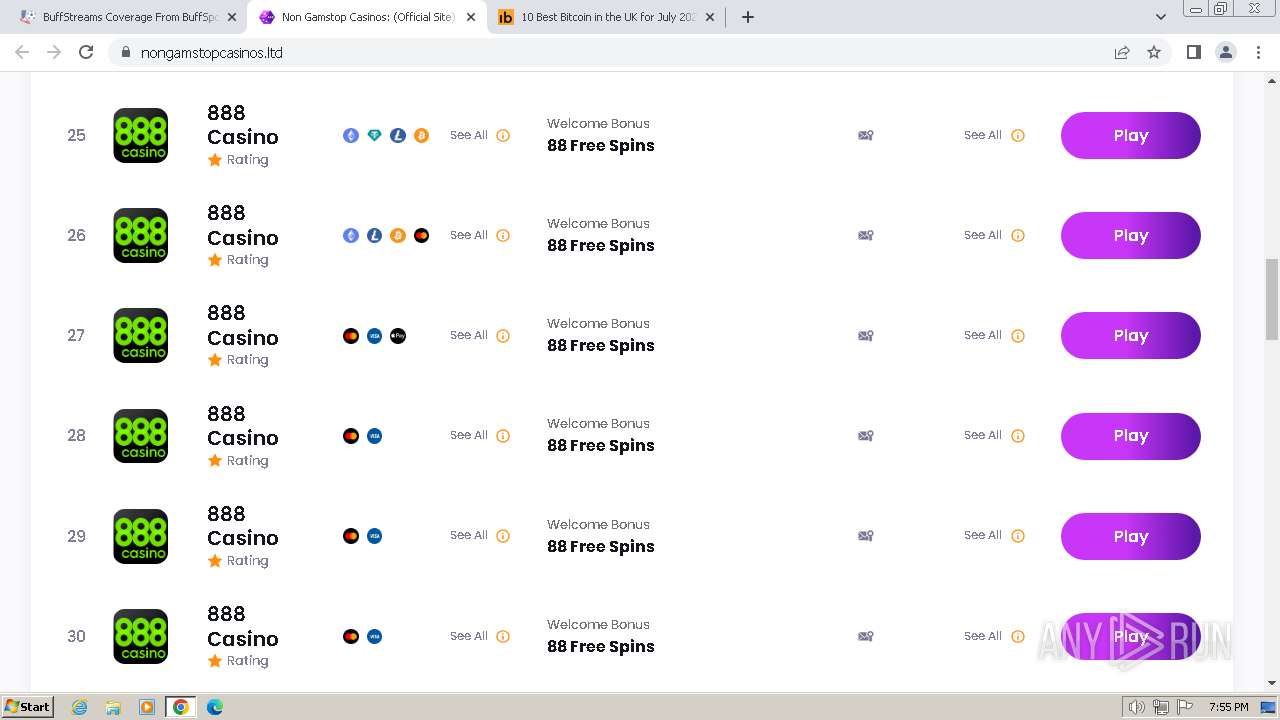The height and width of the screenshot is (720, 1280).
Task: Open the browser side panel
Action: click(1193, 52)
